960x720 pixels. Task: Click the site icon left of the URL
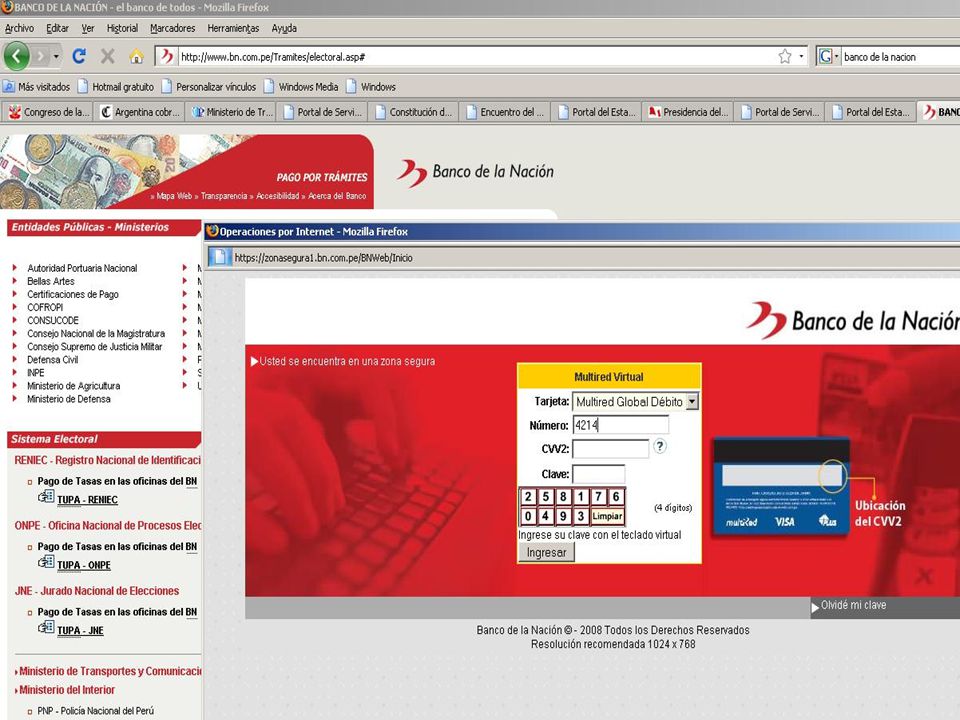166,56
